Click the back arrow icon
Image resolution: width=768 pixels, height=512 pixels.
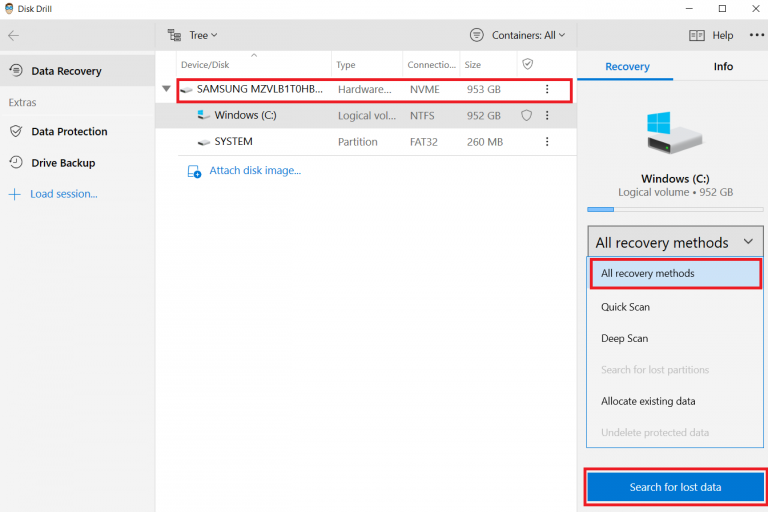(x=13, y=35)
